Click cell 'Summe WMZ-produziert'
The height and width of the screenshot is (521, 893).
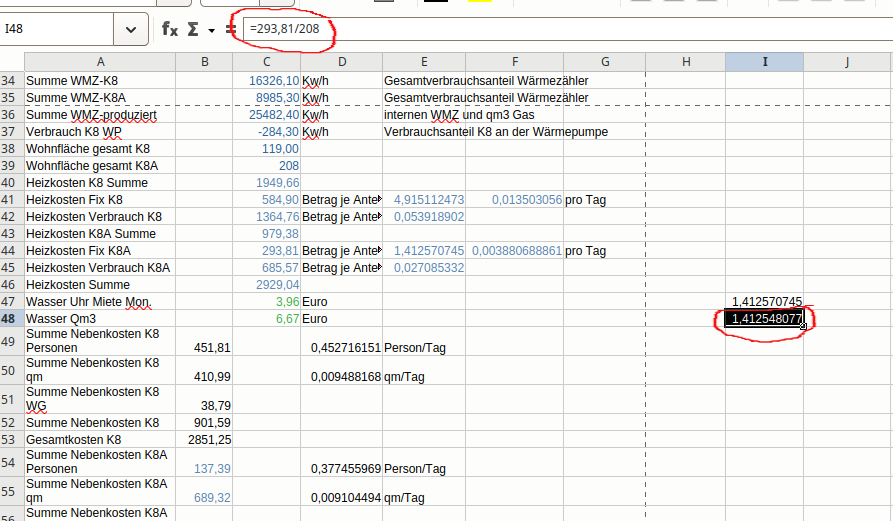tap(100, 115)
